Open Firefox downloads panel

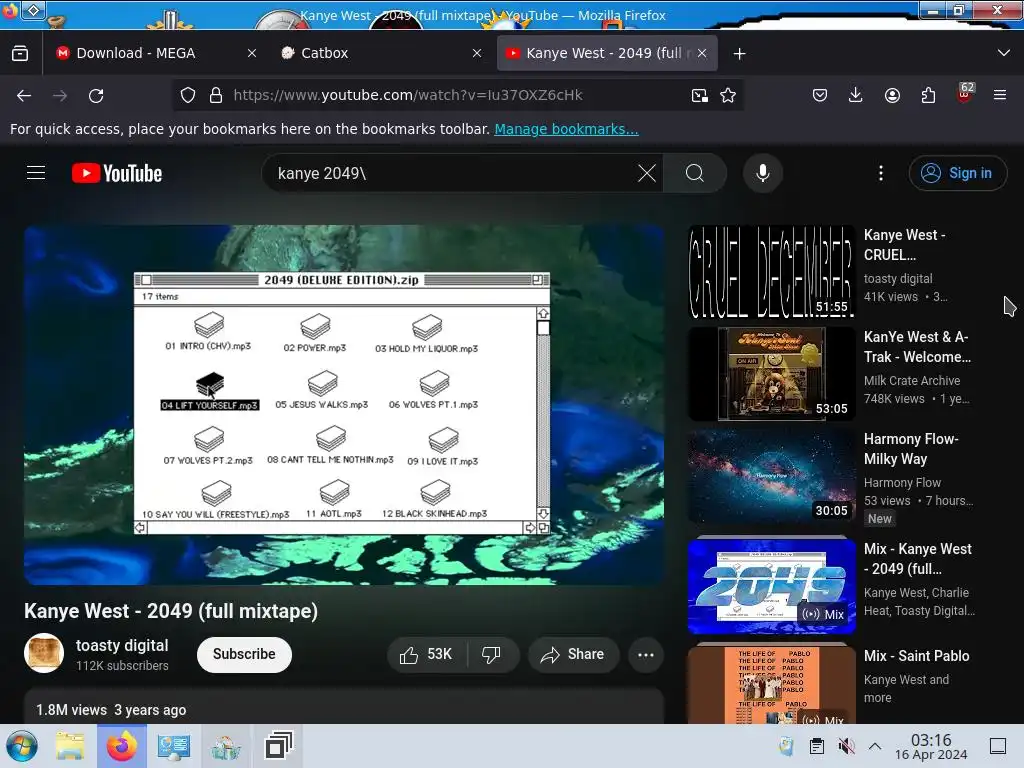pyautogui.click(x=856, y=95)
